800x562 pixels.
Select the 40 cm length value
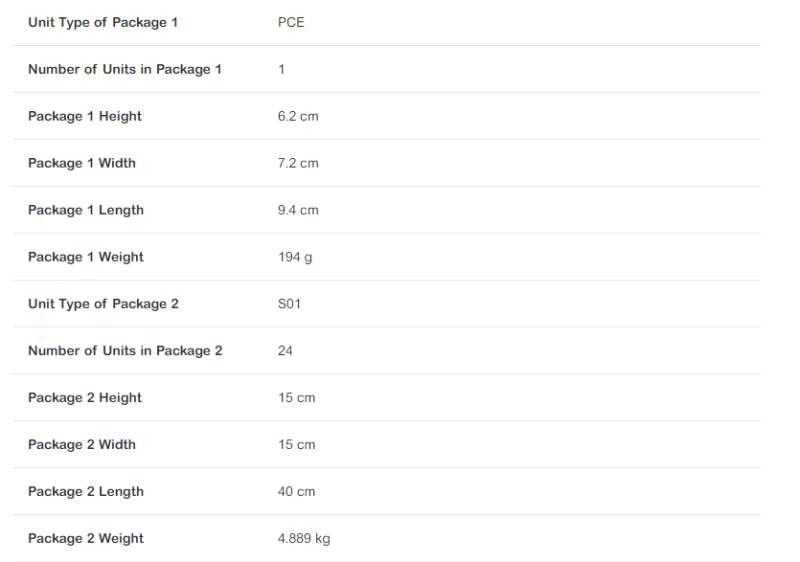coord(296,492)
